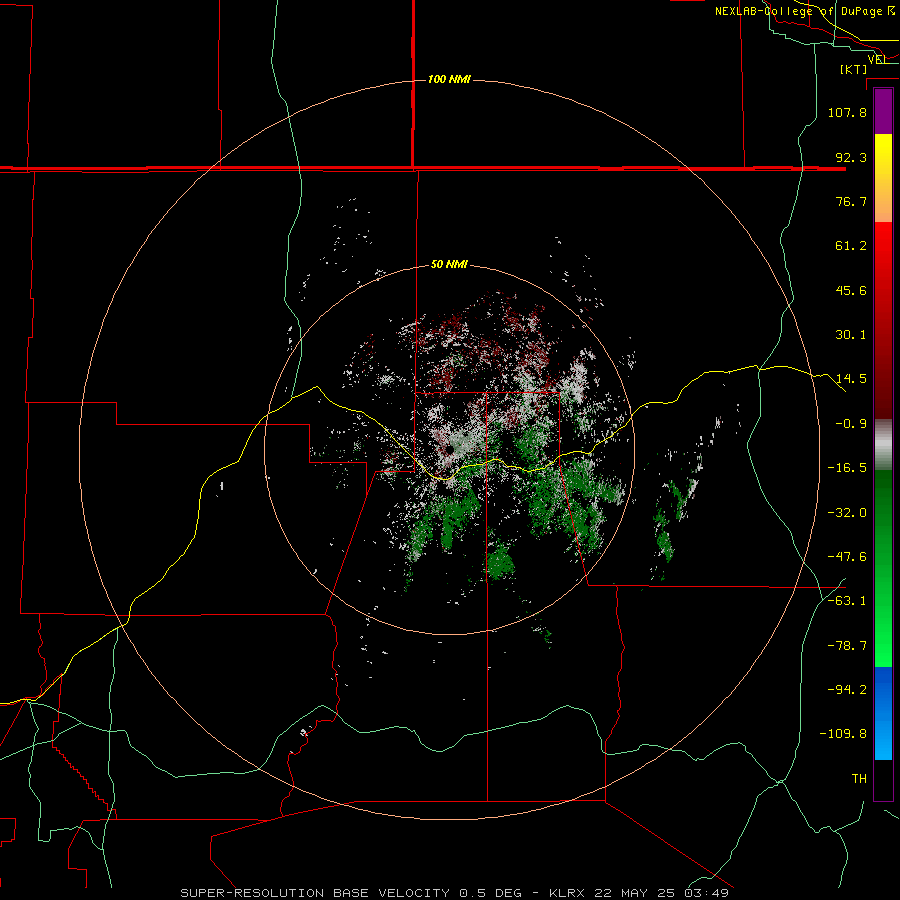Image resolution: width=900 pixels, height=900 pixels.
Task: Click the radar site center dark spot
Action: pos(449,449)
